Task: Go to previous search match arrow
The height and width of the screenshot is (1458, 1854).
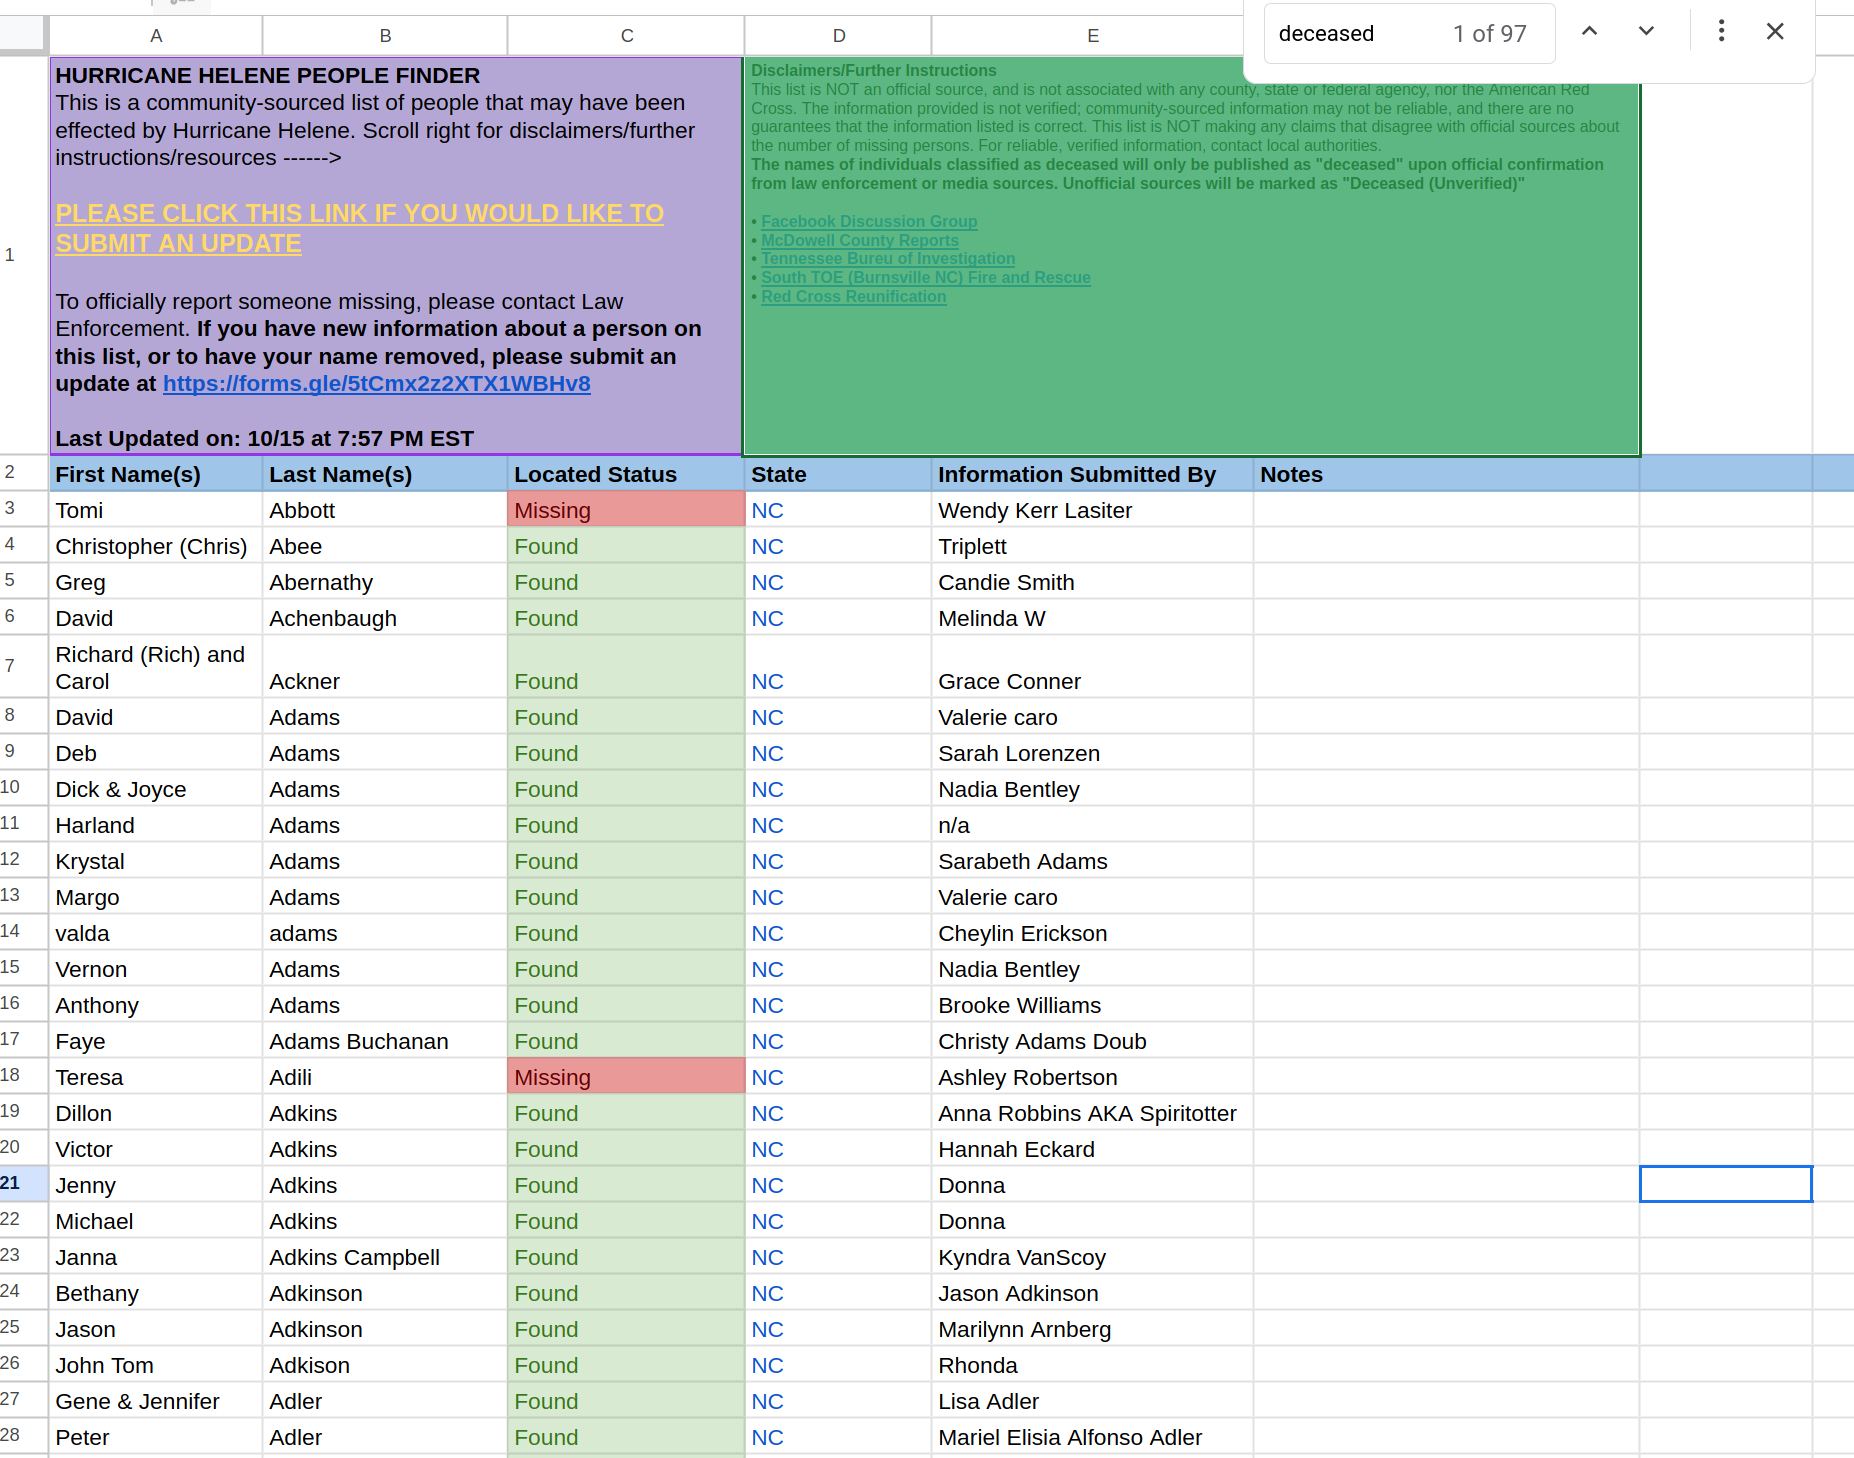Action: pos(1589,32)
